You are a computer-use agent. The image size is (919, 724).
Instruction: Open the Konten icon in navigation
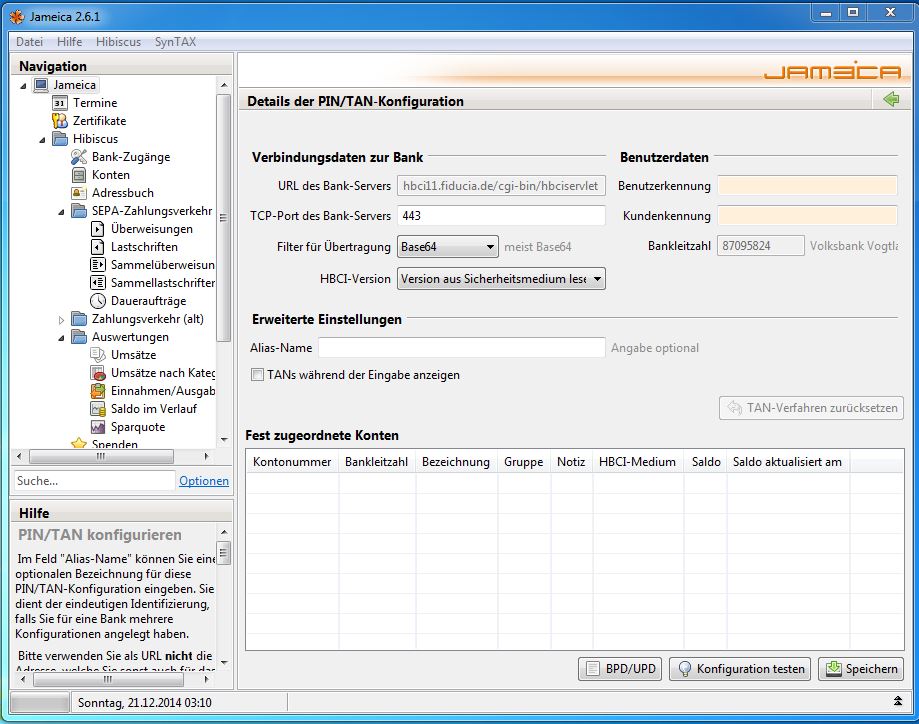coord(79,175)
